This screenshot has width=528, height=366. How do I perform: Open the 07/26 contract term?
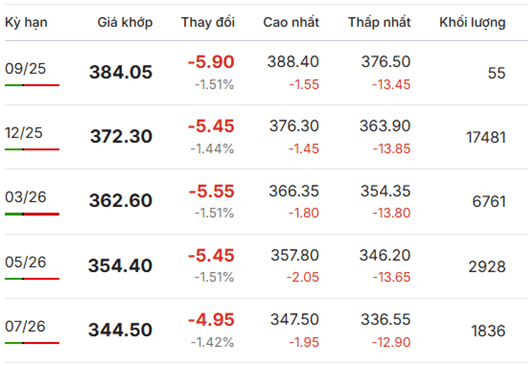pos(25,326)
